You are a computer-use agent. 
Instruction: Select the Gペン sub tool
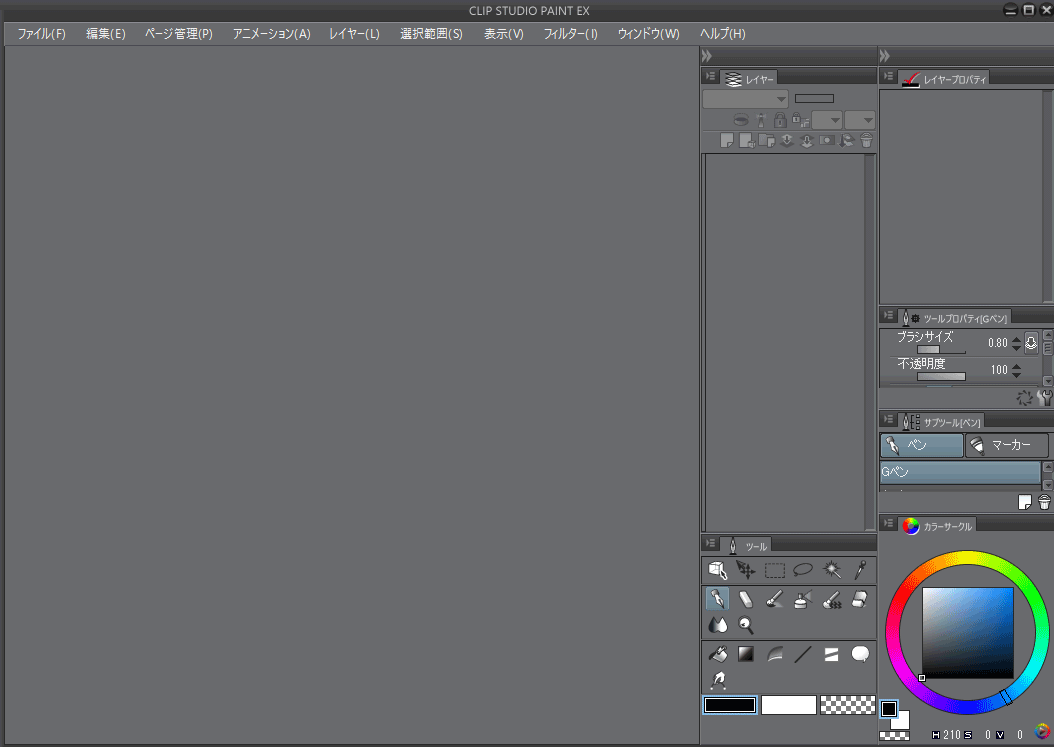coord(959,472)
